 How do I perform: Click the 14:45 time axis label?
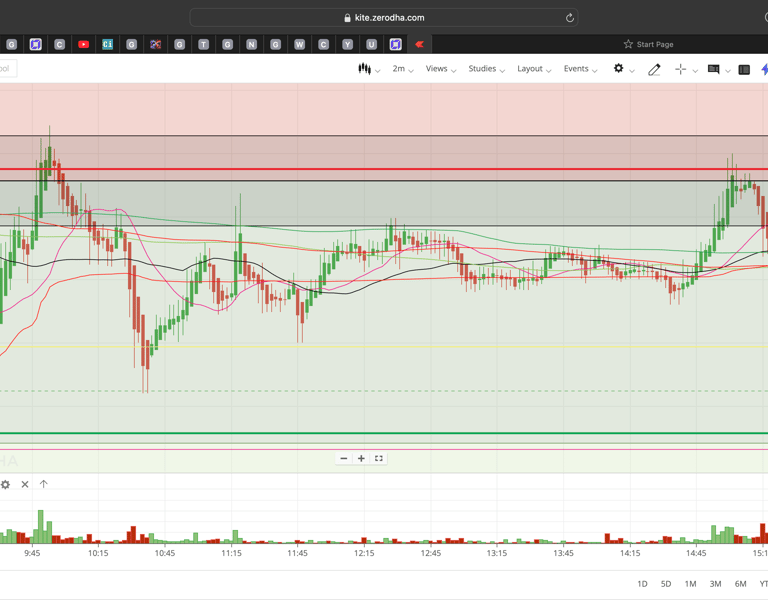pos(696,553)
